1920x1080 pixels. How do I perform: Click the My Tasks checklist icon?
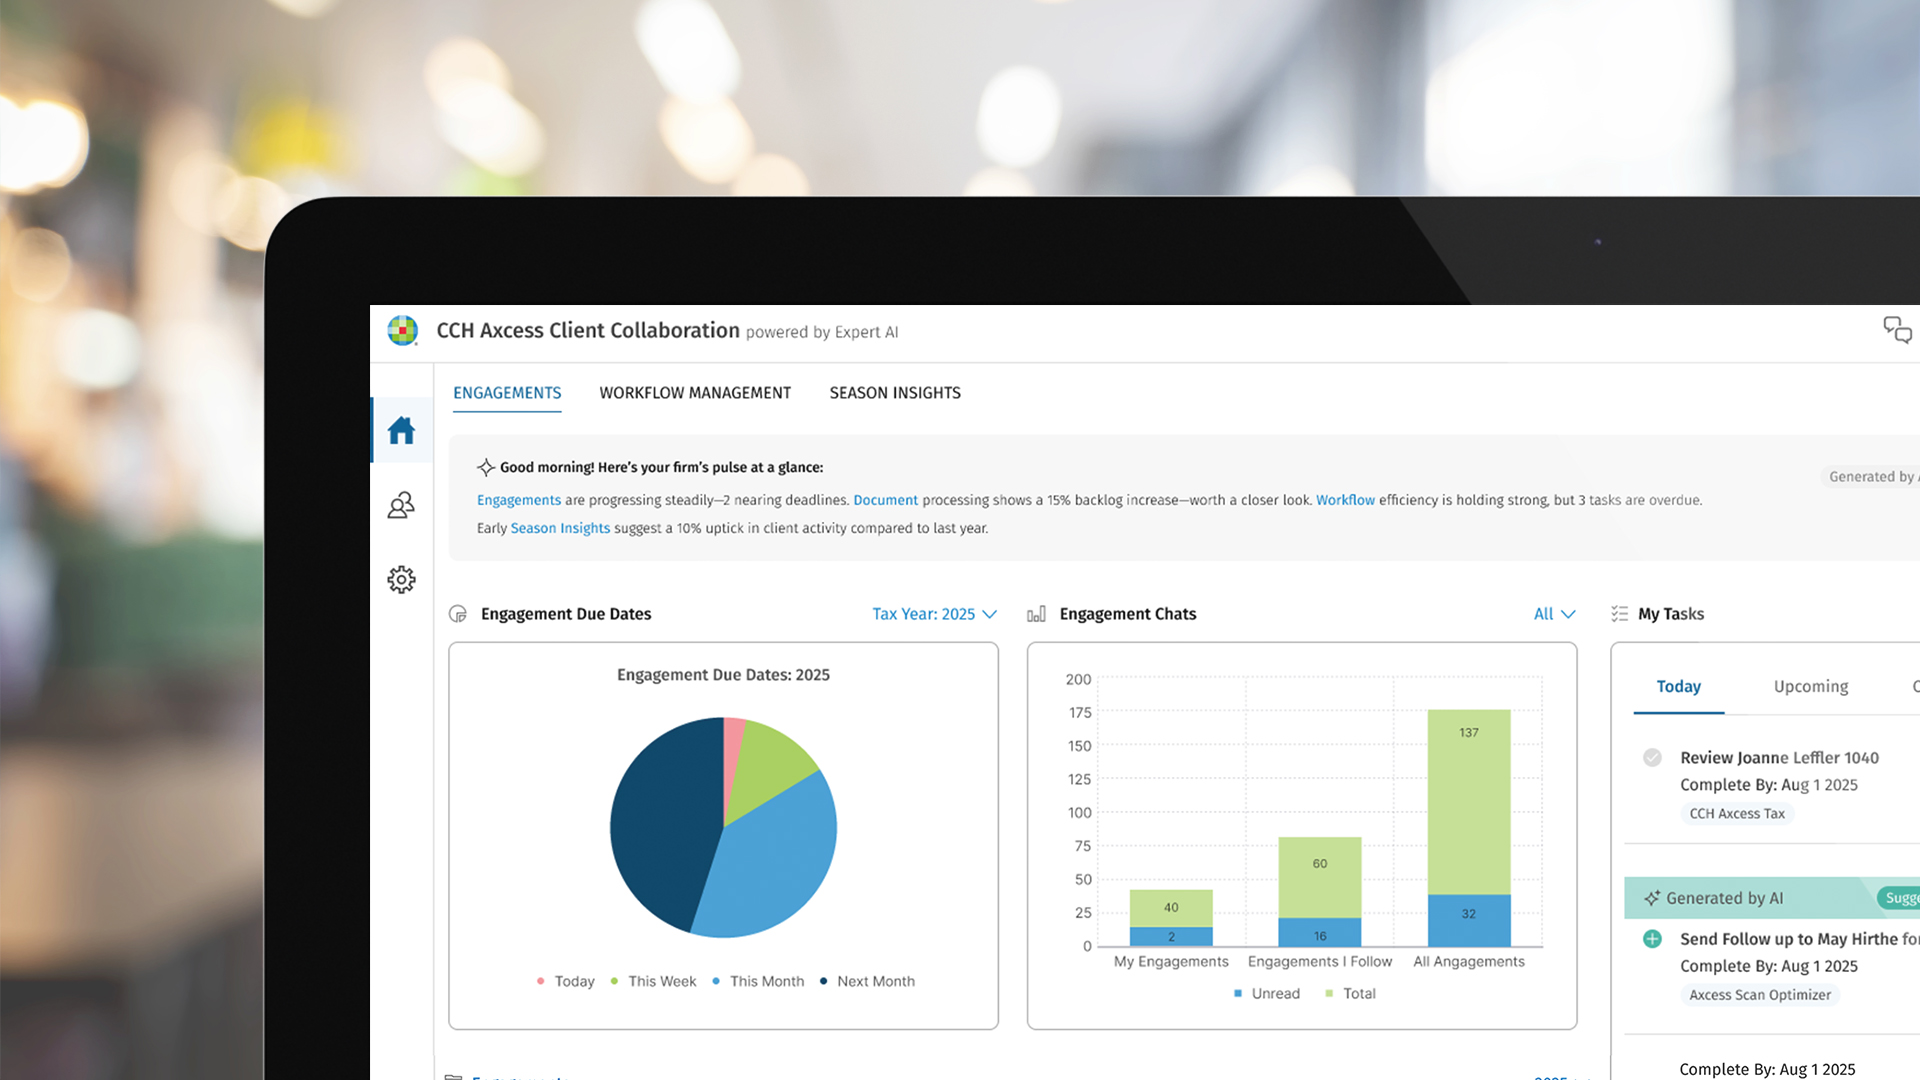1619,614
